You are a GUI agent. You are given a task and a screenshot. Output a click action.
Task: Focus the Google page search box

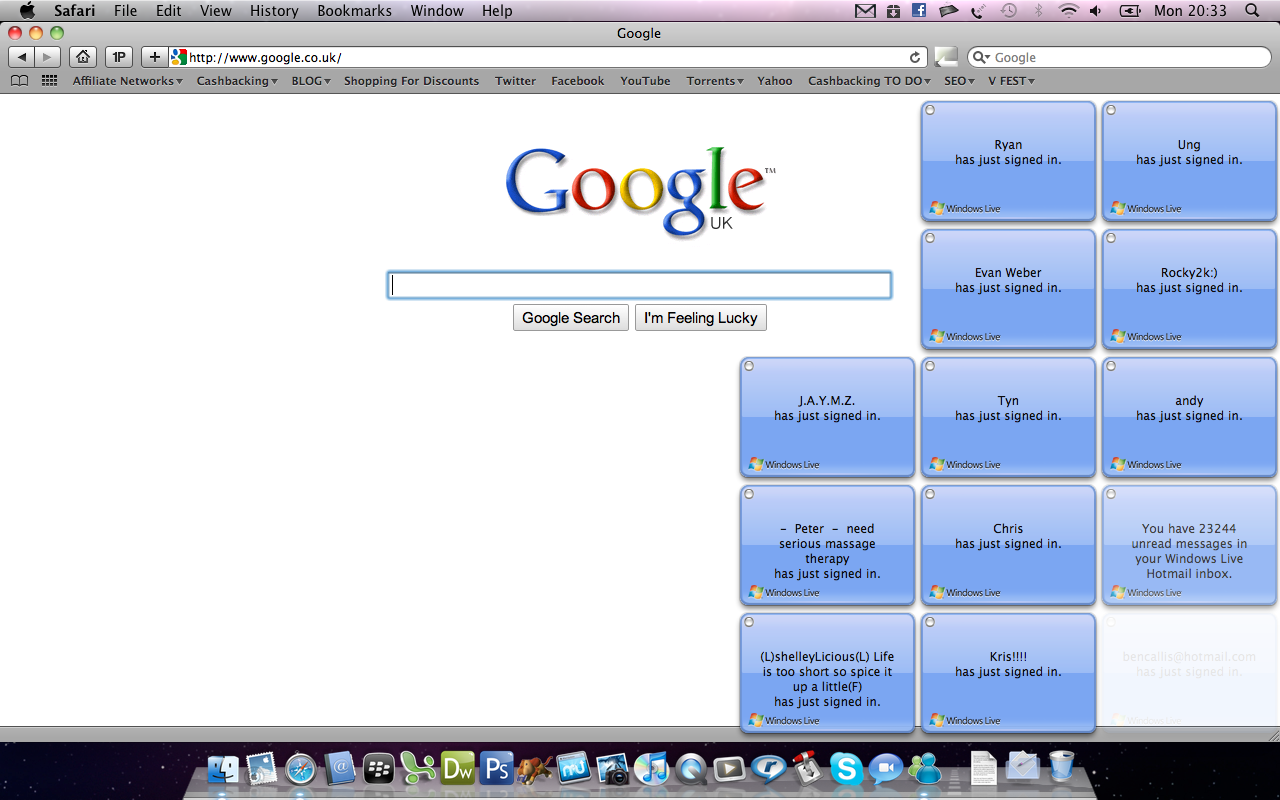click(639, 286)
